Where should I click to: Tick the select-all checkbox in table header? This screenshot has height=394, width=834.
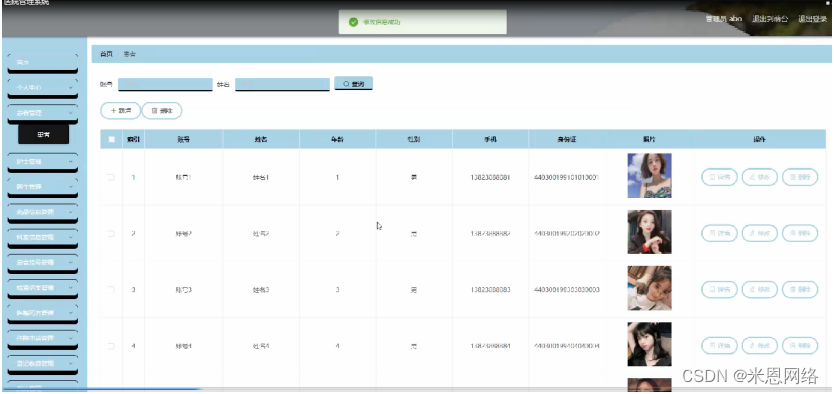point(111,140)
